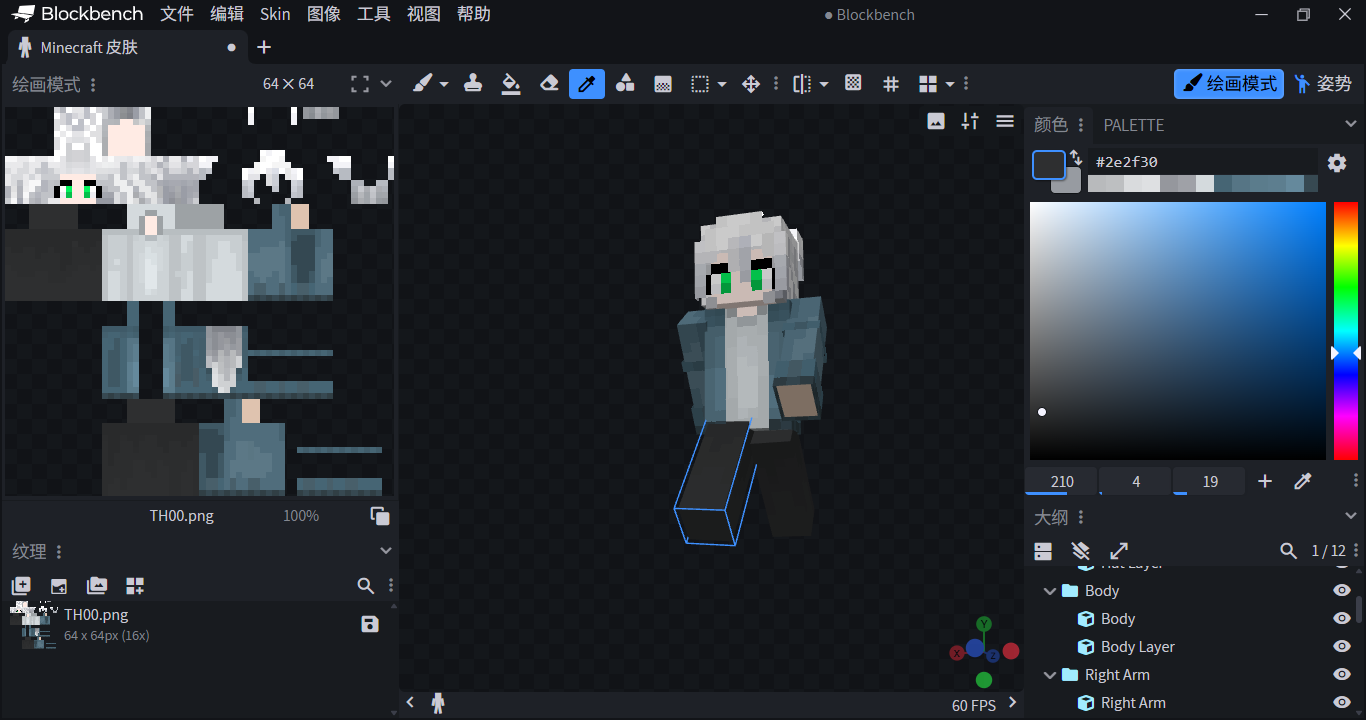This screenshot has height=720, width=1366.
Task: Select the move selection tool
Action: (x=751, y=84)
